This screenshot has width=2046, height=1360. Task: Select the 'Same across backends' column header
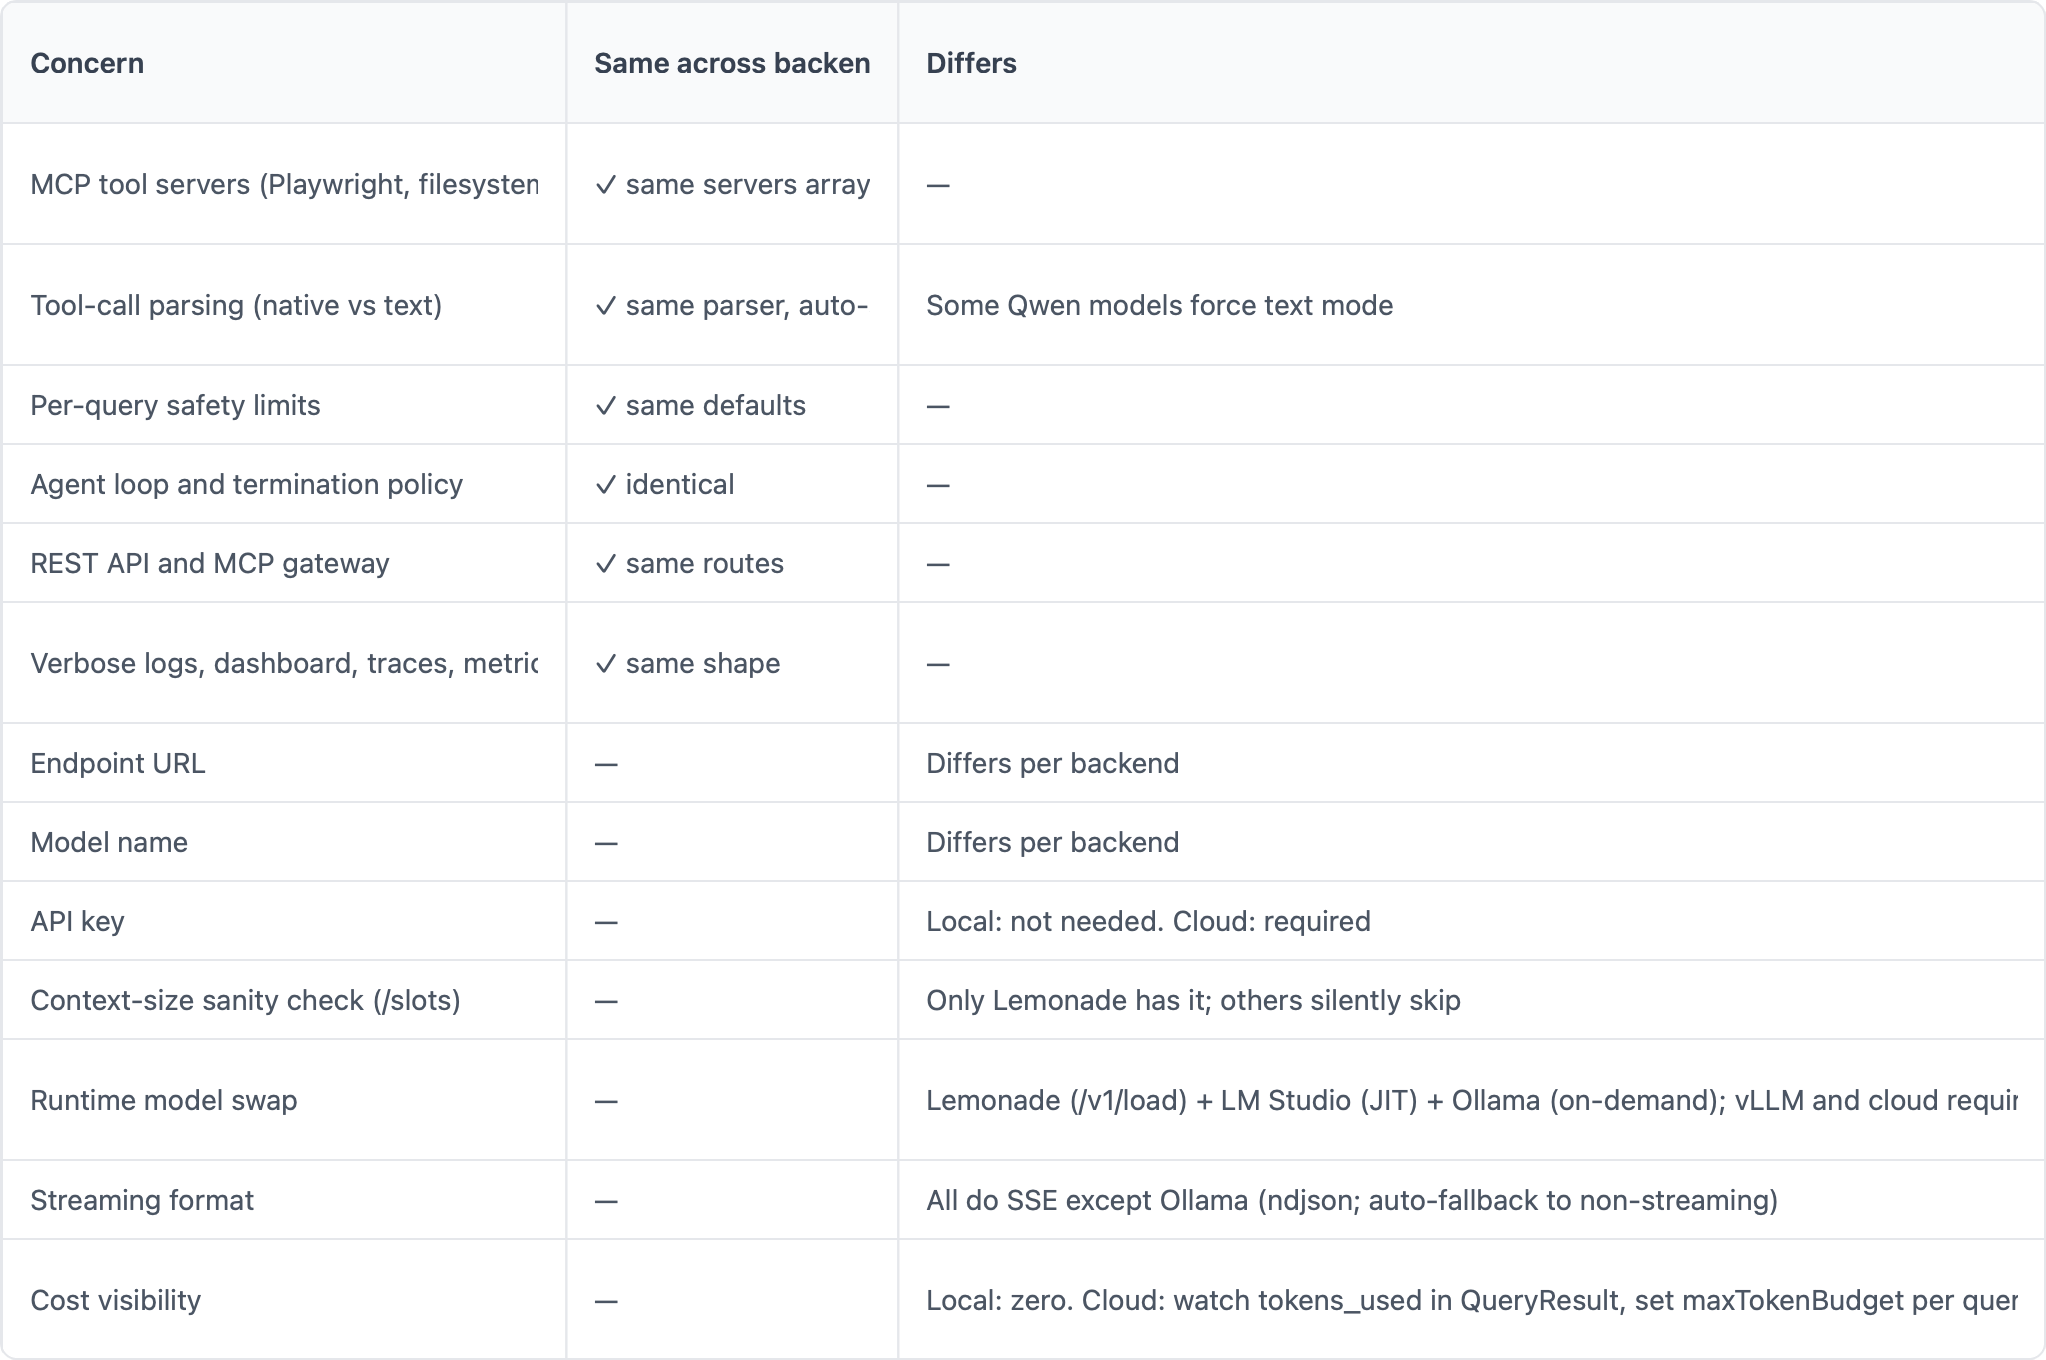[x=732, y=63]
